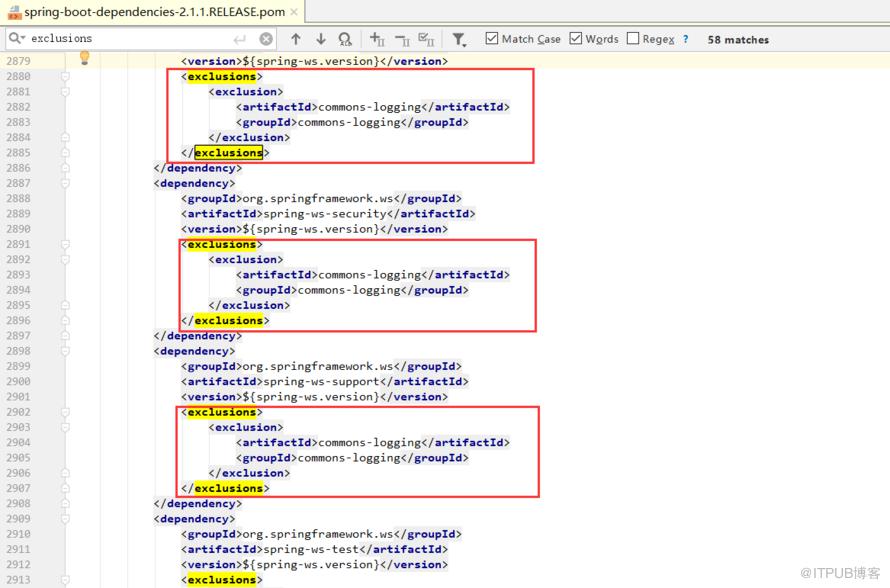This screenshot has height=588, width=890.
Task: Click the artifactId text 'spring-ws-support'
Action: click(x=321, y=381)
